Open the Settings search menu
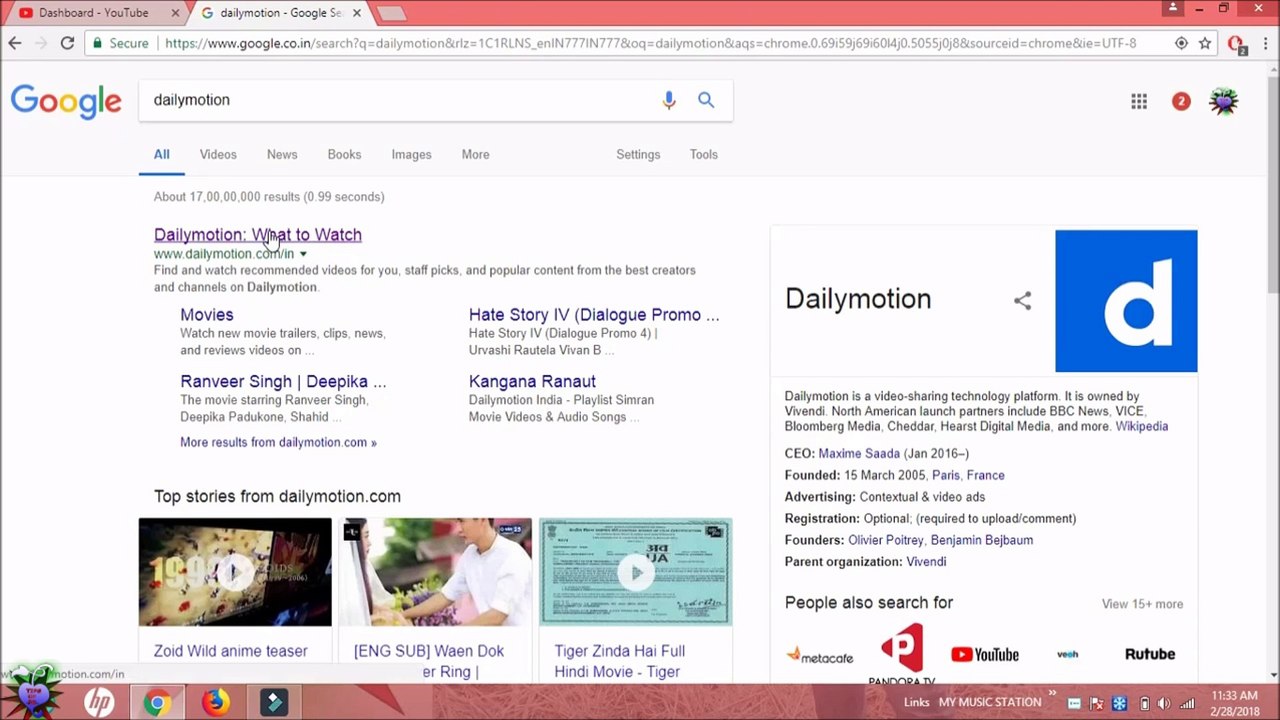The image size is (1280, 720). (638, 154)
